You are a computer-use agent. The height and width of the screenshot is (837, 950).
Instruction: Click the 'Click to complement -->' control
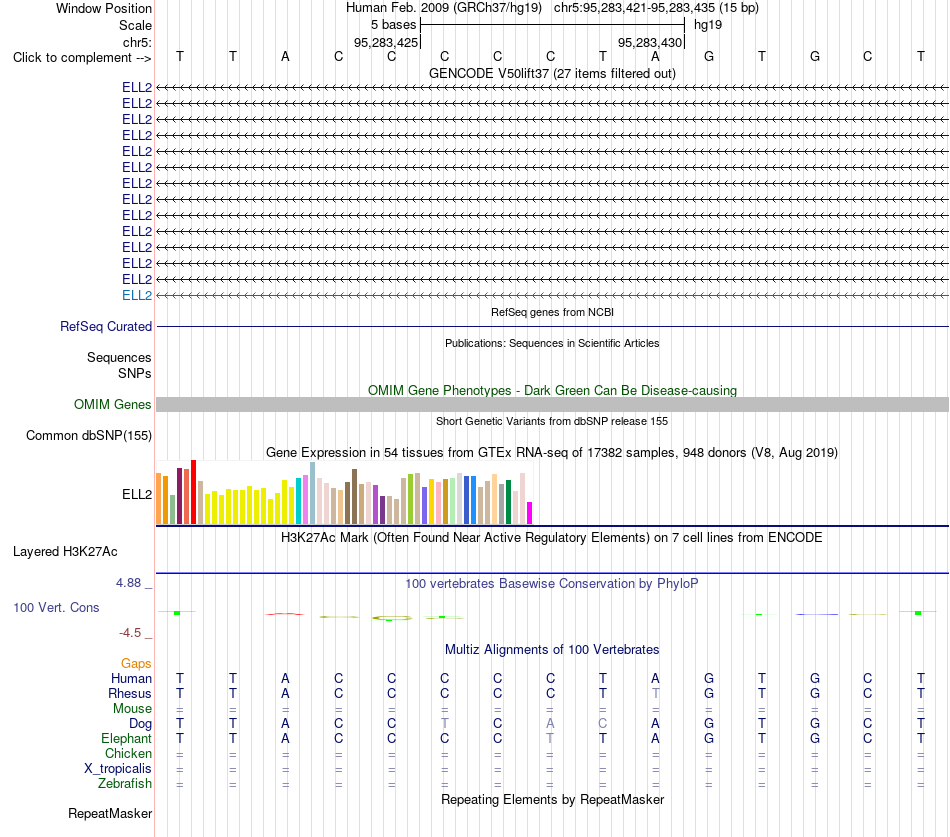(82, 58)
